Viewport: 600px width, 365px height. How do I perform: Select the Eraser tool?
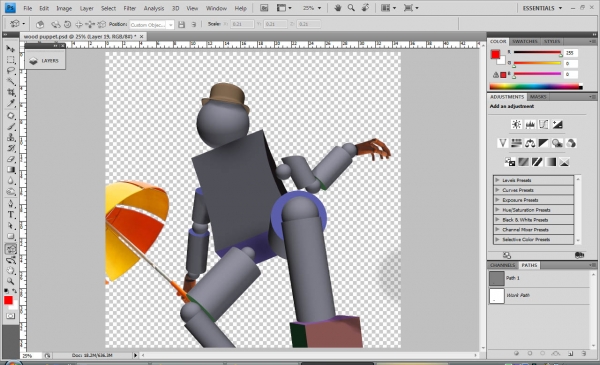10,159
